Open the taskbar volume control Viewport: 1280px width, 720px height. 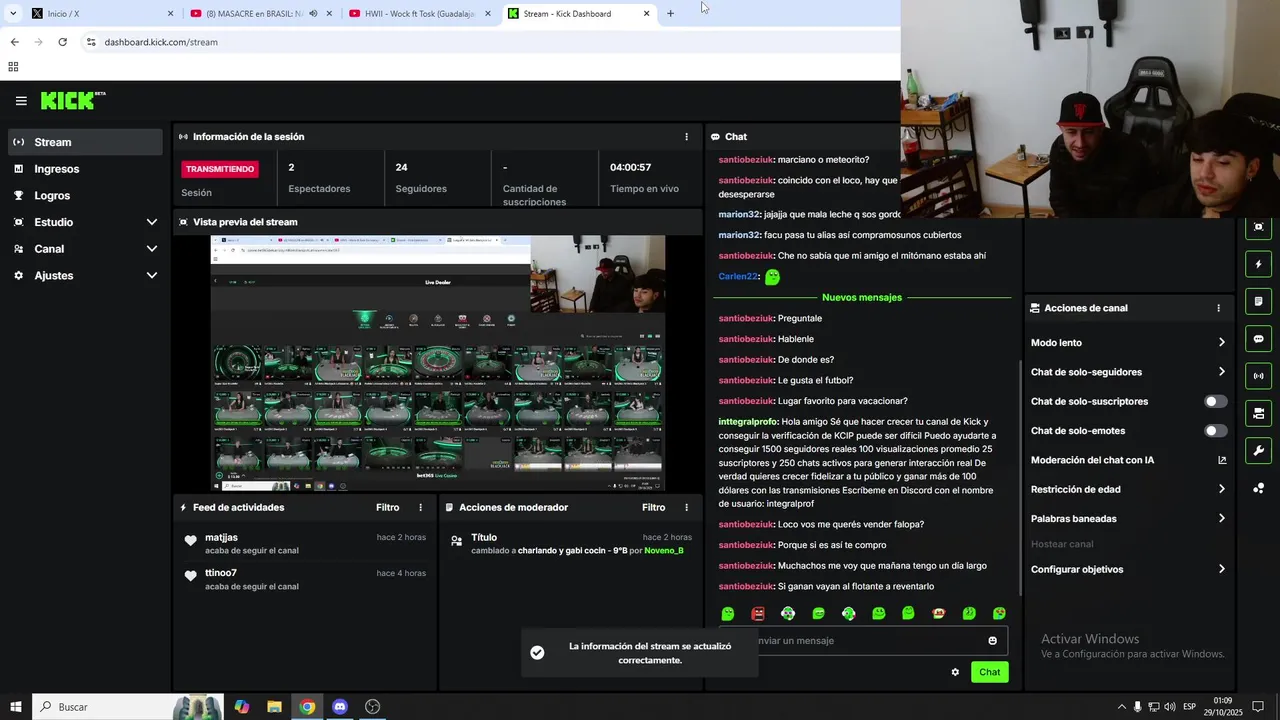click(x=1169, y=707)
